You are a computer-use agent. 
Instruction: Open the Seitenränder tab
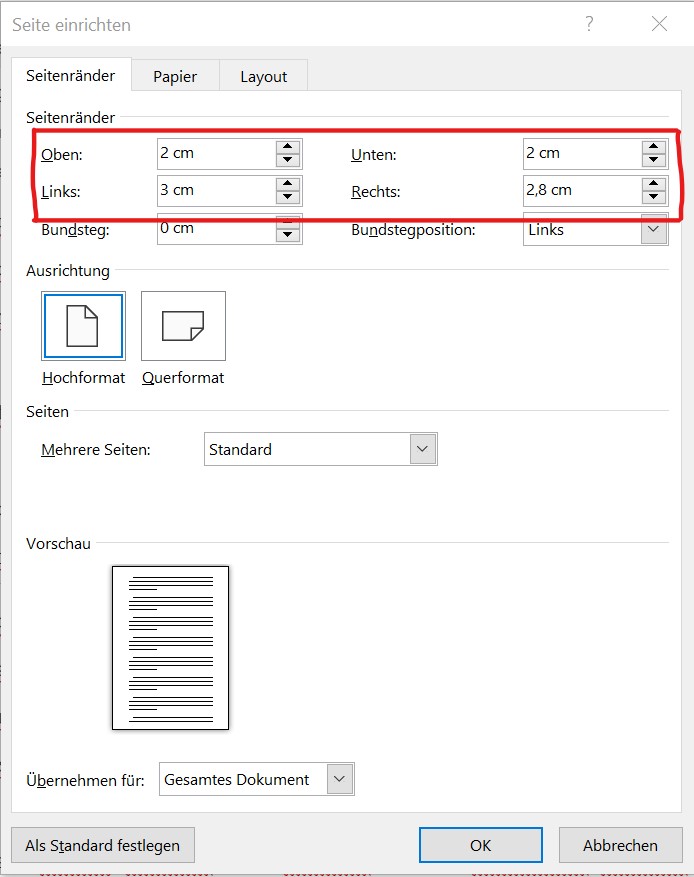[71, 75]
